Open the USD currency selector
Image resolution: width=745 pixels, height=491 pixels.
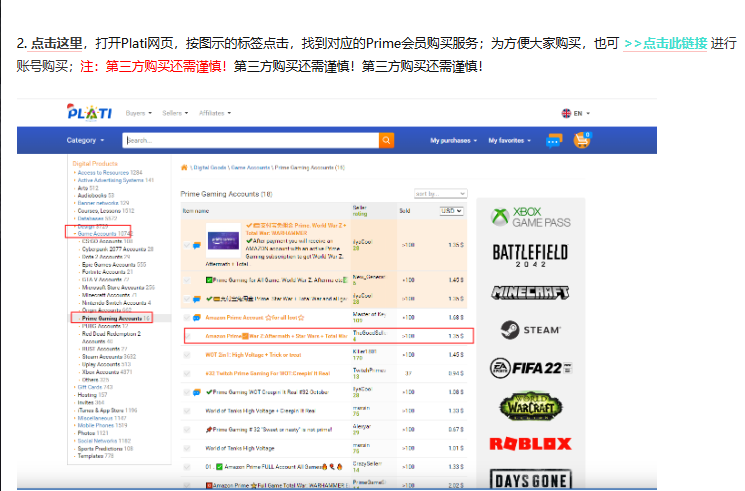click(x=451, y=211)
